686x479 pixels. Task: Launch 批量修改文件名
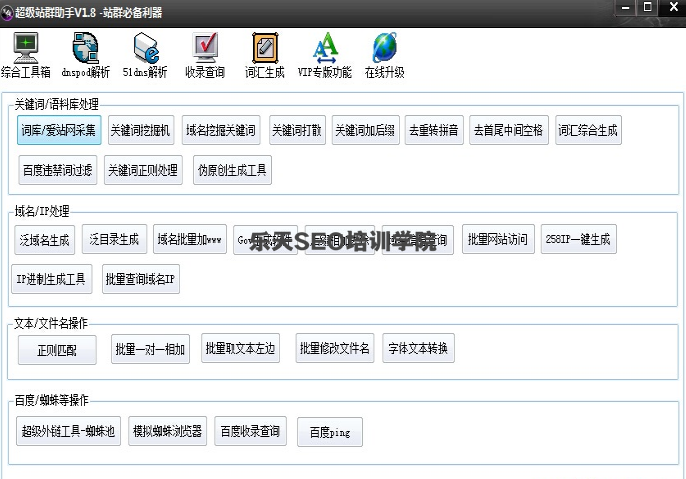pyautogui.click(x=335, y=348)
